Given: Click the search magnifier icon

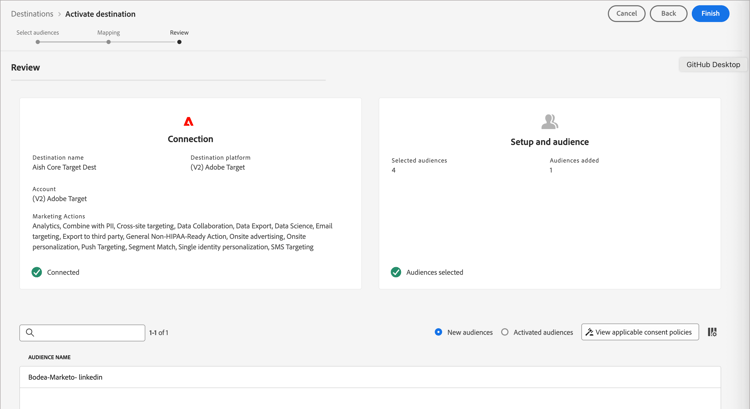Looking at the screenshot, I should click(30, 332).
